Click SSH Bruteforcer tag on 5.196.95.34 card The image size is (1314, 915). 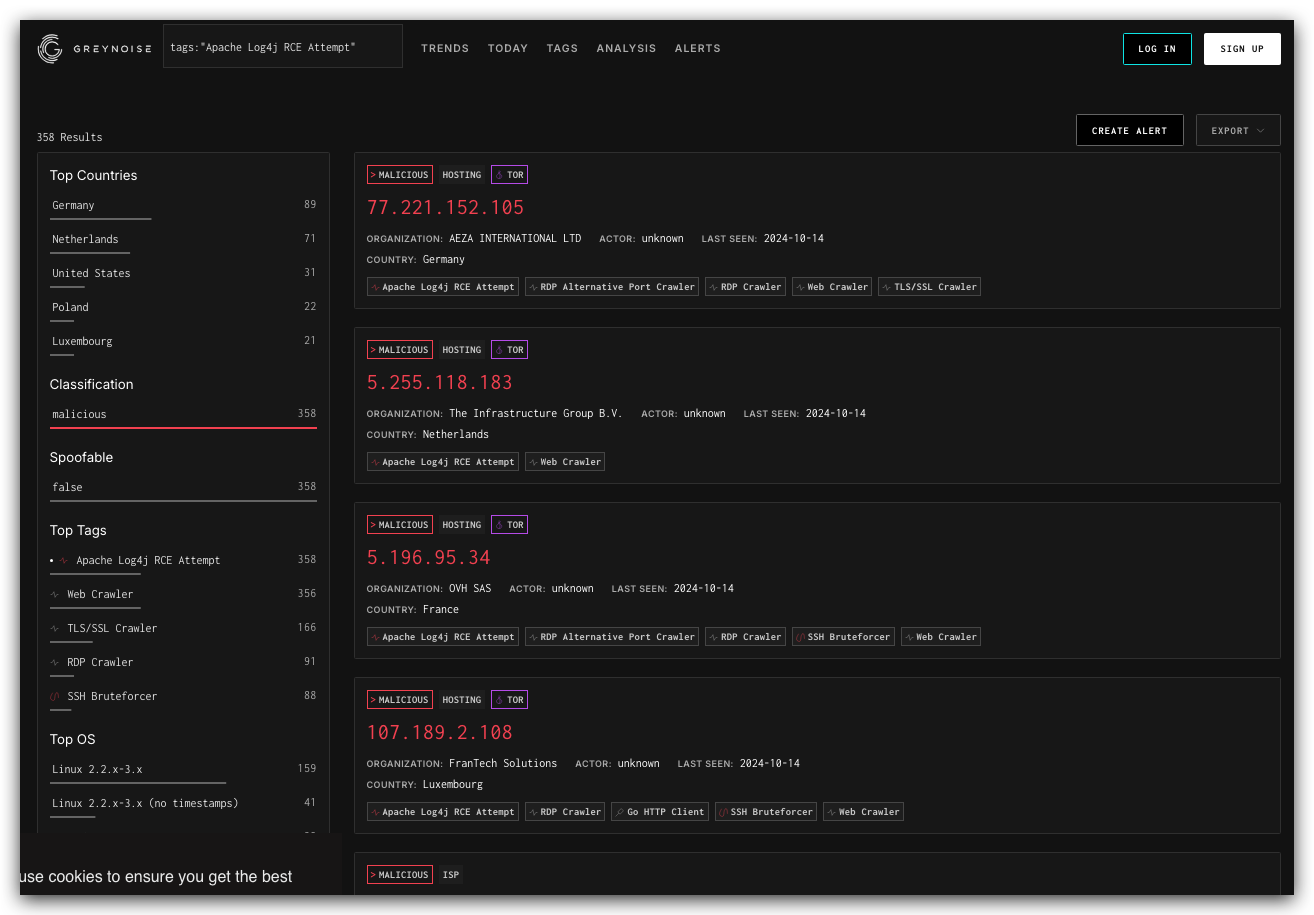843,637
